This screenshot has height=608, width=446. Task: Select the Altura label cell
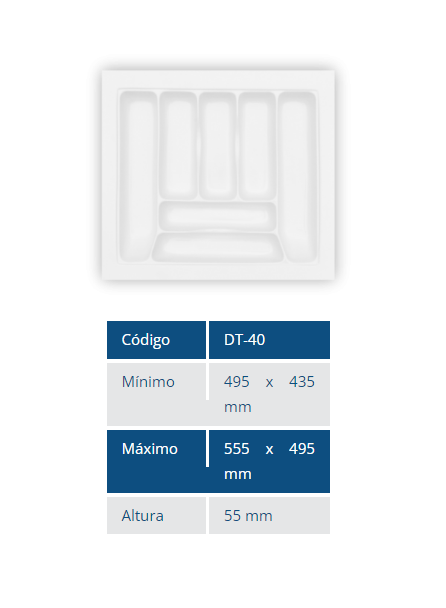156,516
